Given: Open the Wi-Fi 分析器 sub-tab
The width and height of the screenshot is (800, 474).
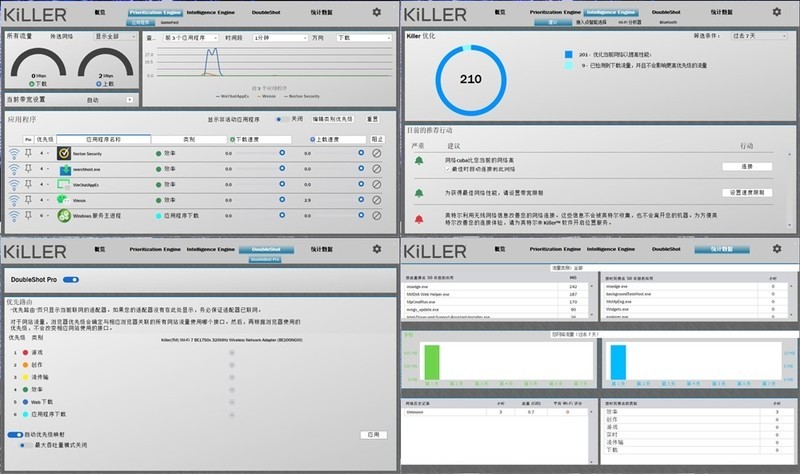Looking at the screenshot, I should pos(630,22).
